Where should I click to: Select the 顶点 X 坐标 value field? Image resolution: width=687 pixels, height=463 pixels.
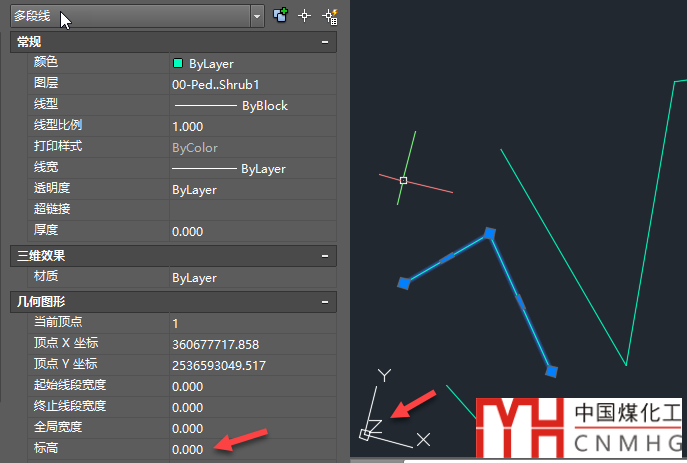click(252, 344)
